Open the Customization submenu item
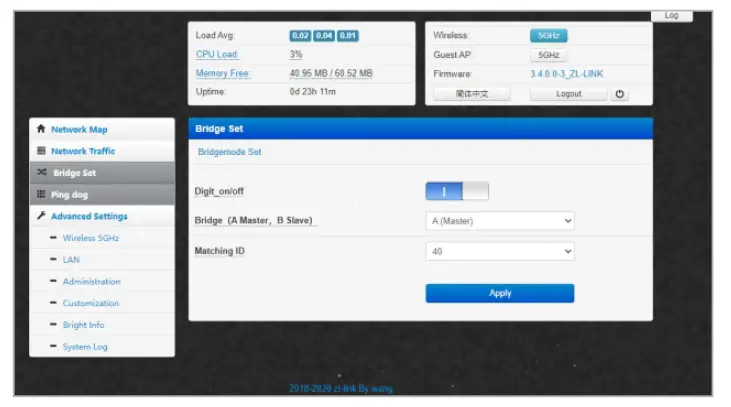This screenshot has height=407, width=731. pyautogui.click(x=91, y=303)
